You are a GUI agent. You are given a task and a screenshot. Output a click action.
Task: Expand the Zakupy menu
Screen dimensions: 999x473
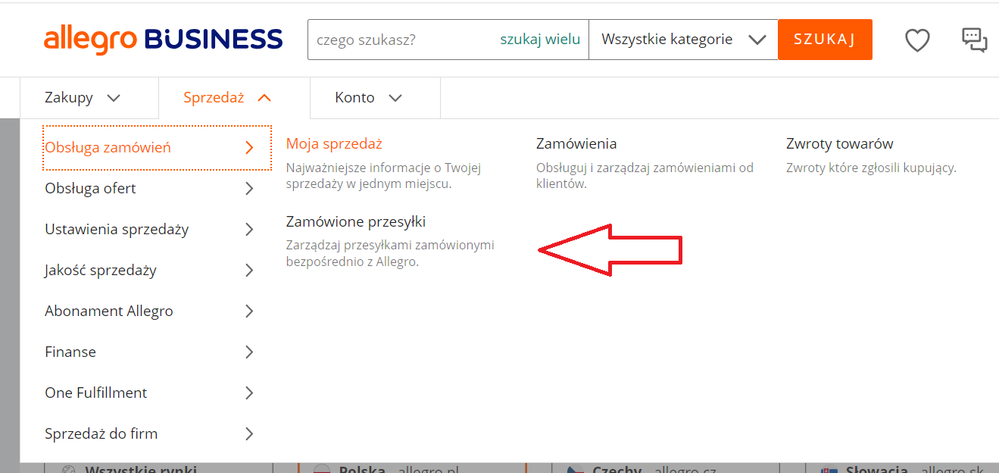pos(89,98)
